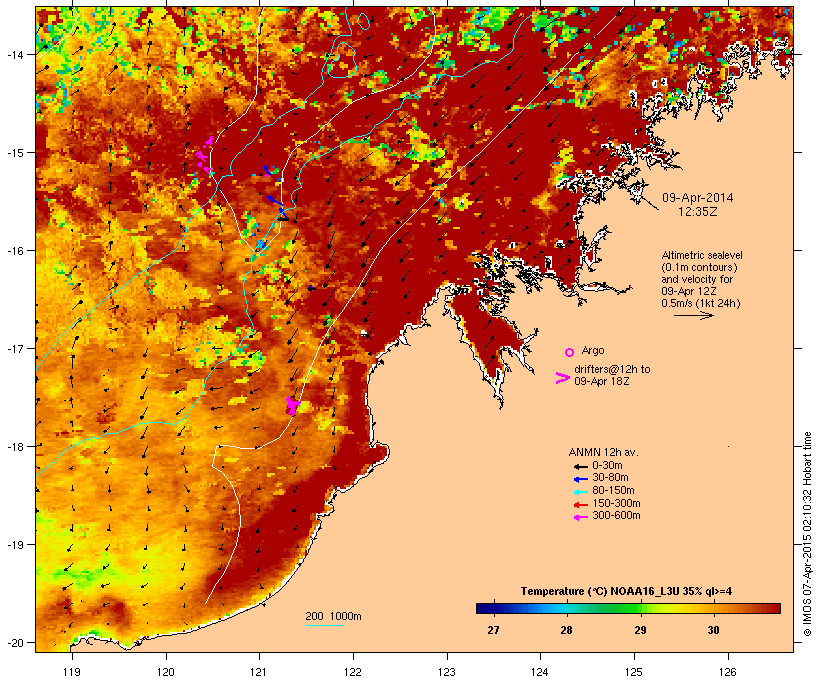820x680 pixels.
Task: Click the 0.5m/s velocity scale arrow
Action: pyautogui.click(x=694, y=315)
